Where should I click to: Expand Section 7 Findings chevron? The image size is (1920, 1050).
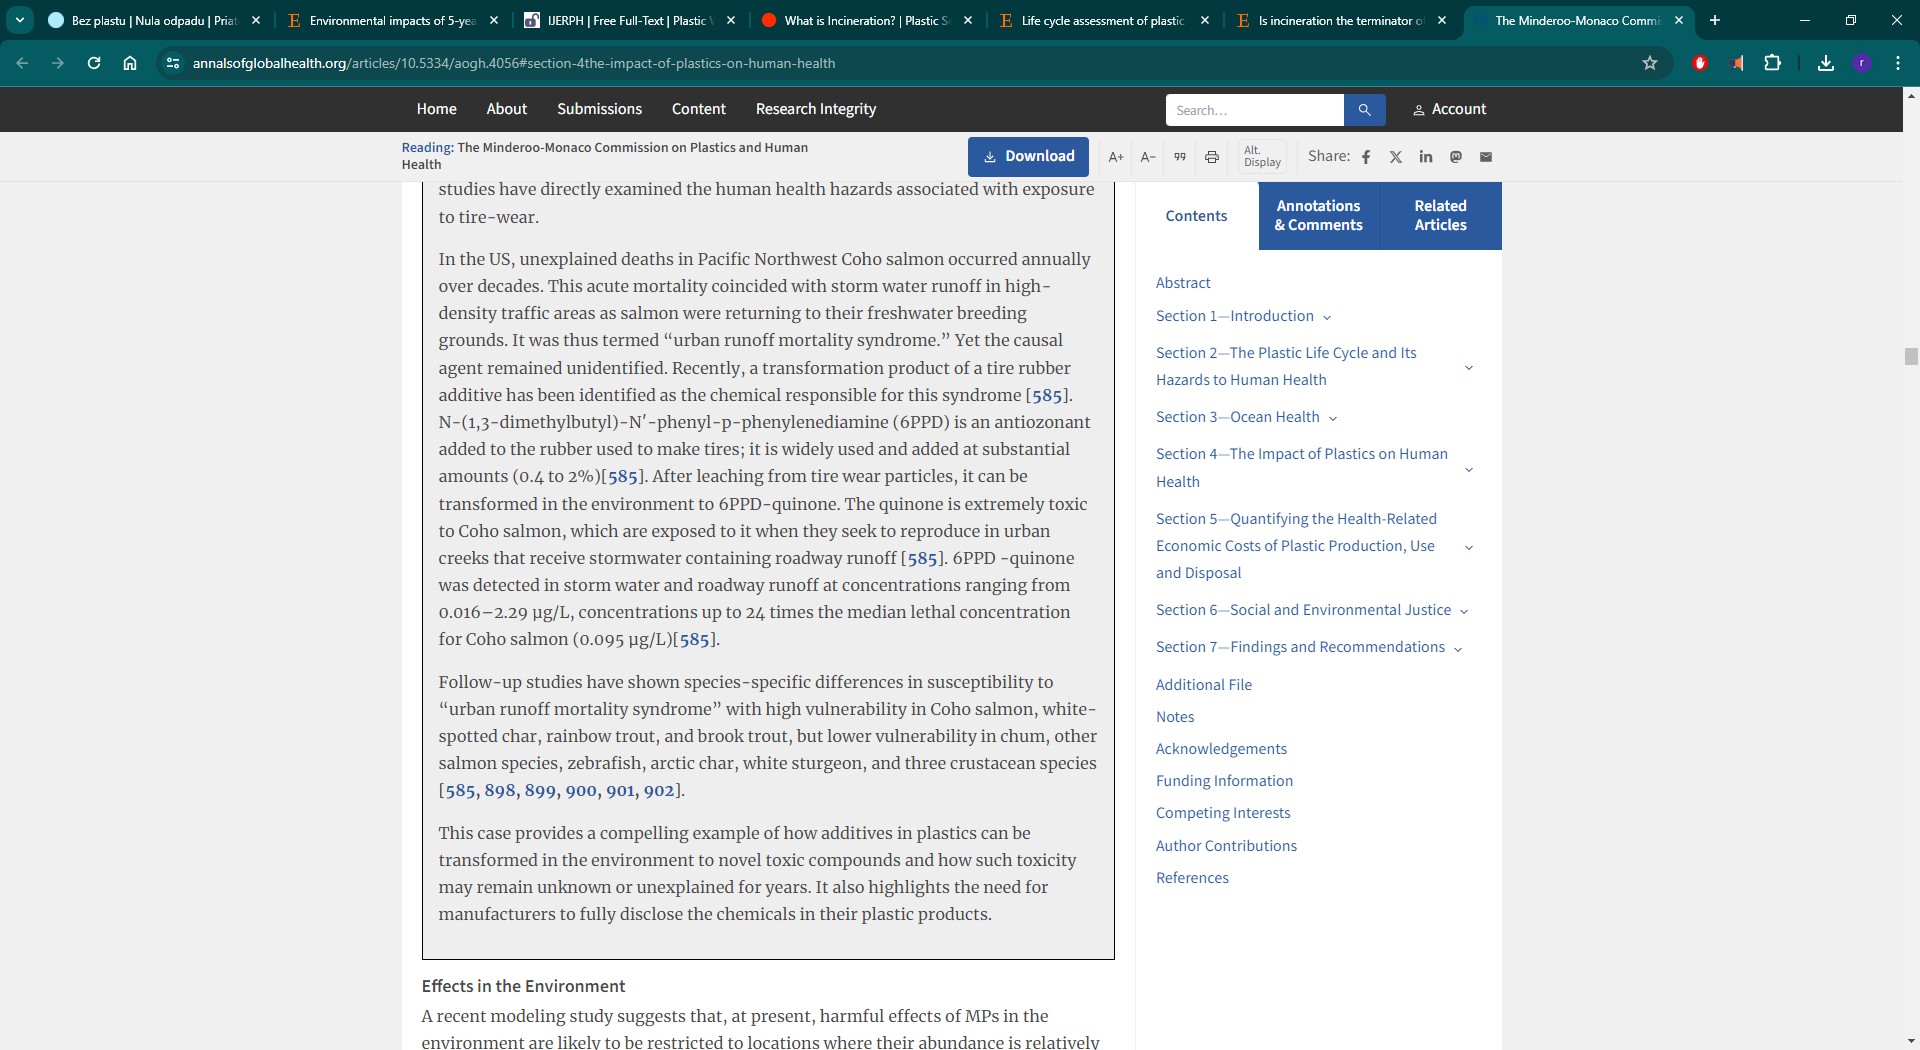tap(1458, 649)
